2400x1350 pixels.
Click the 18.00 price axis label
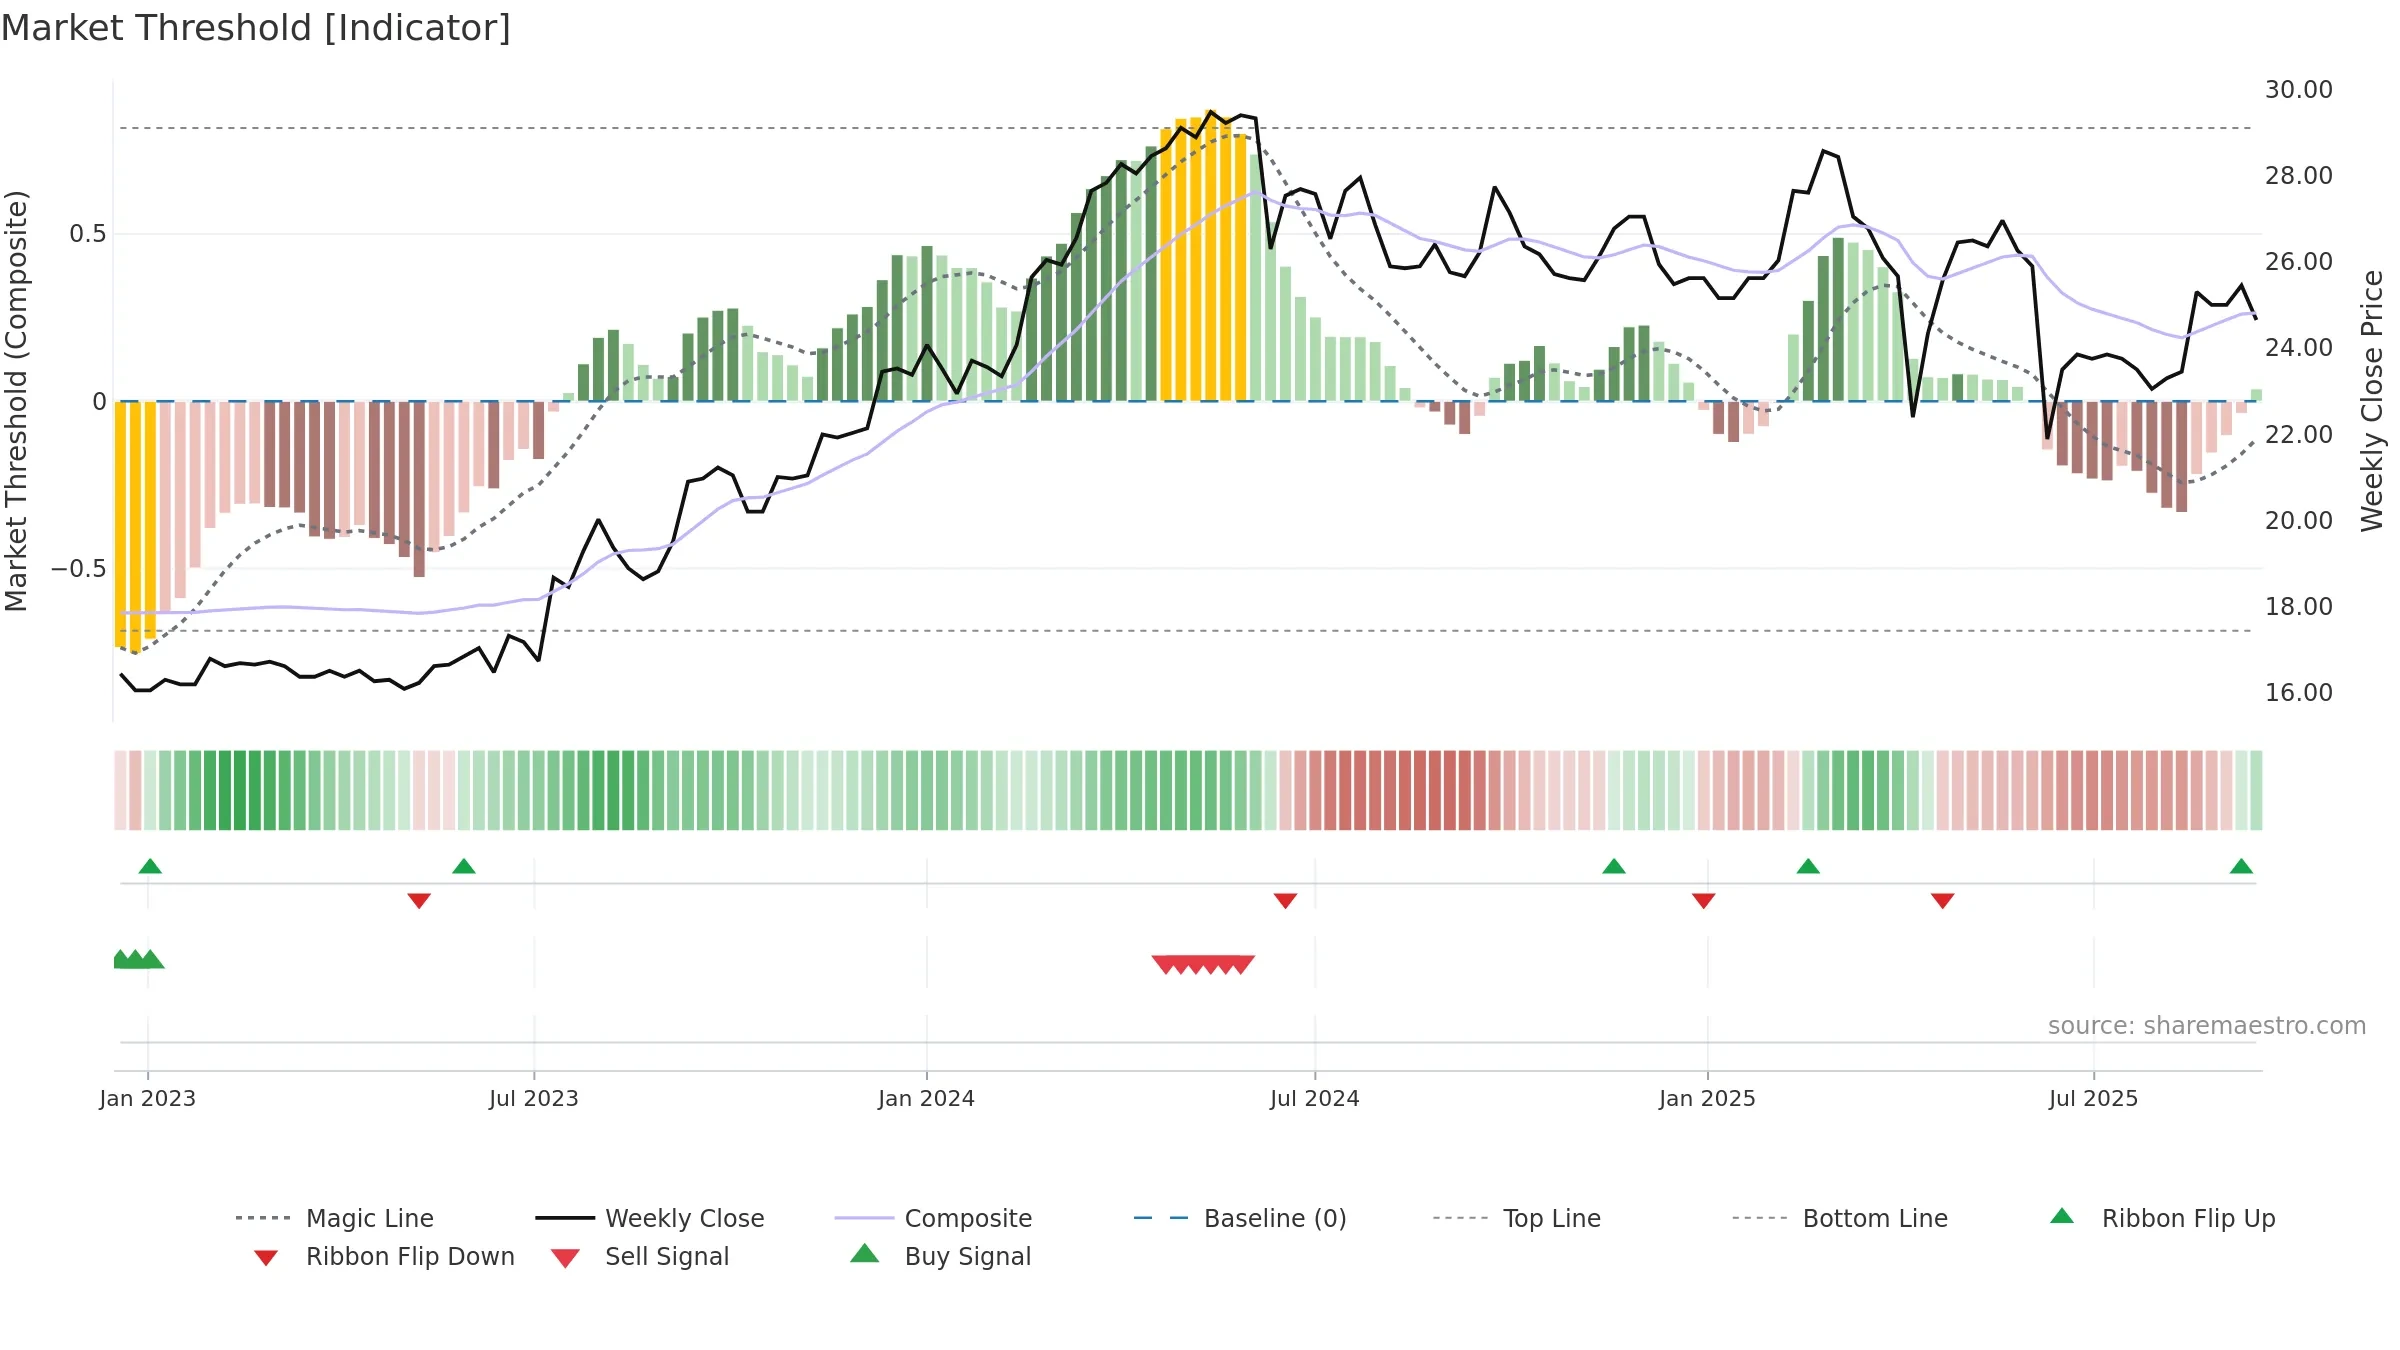pos(2299,606)
